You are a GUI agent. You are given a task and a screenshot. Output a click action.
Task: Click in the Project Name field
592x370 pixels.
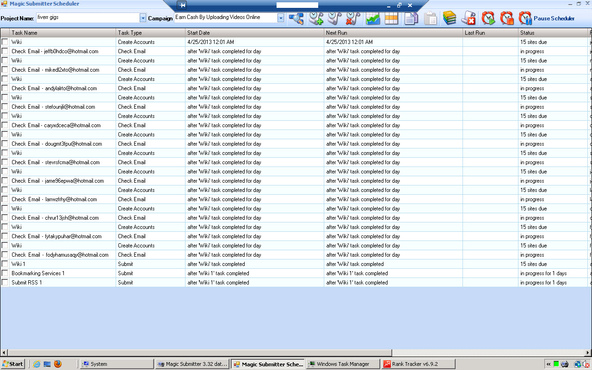(x=88, y=18)
